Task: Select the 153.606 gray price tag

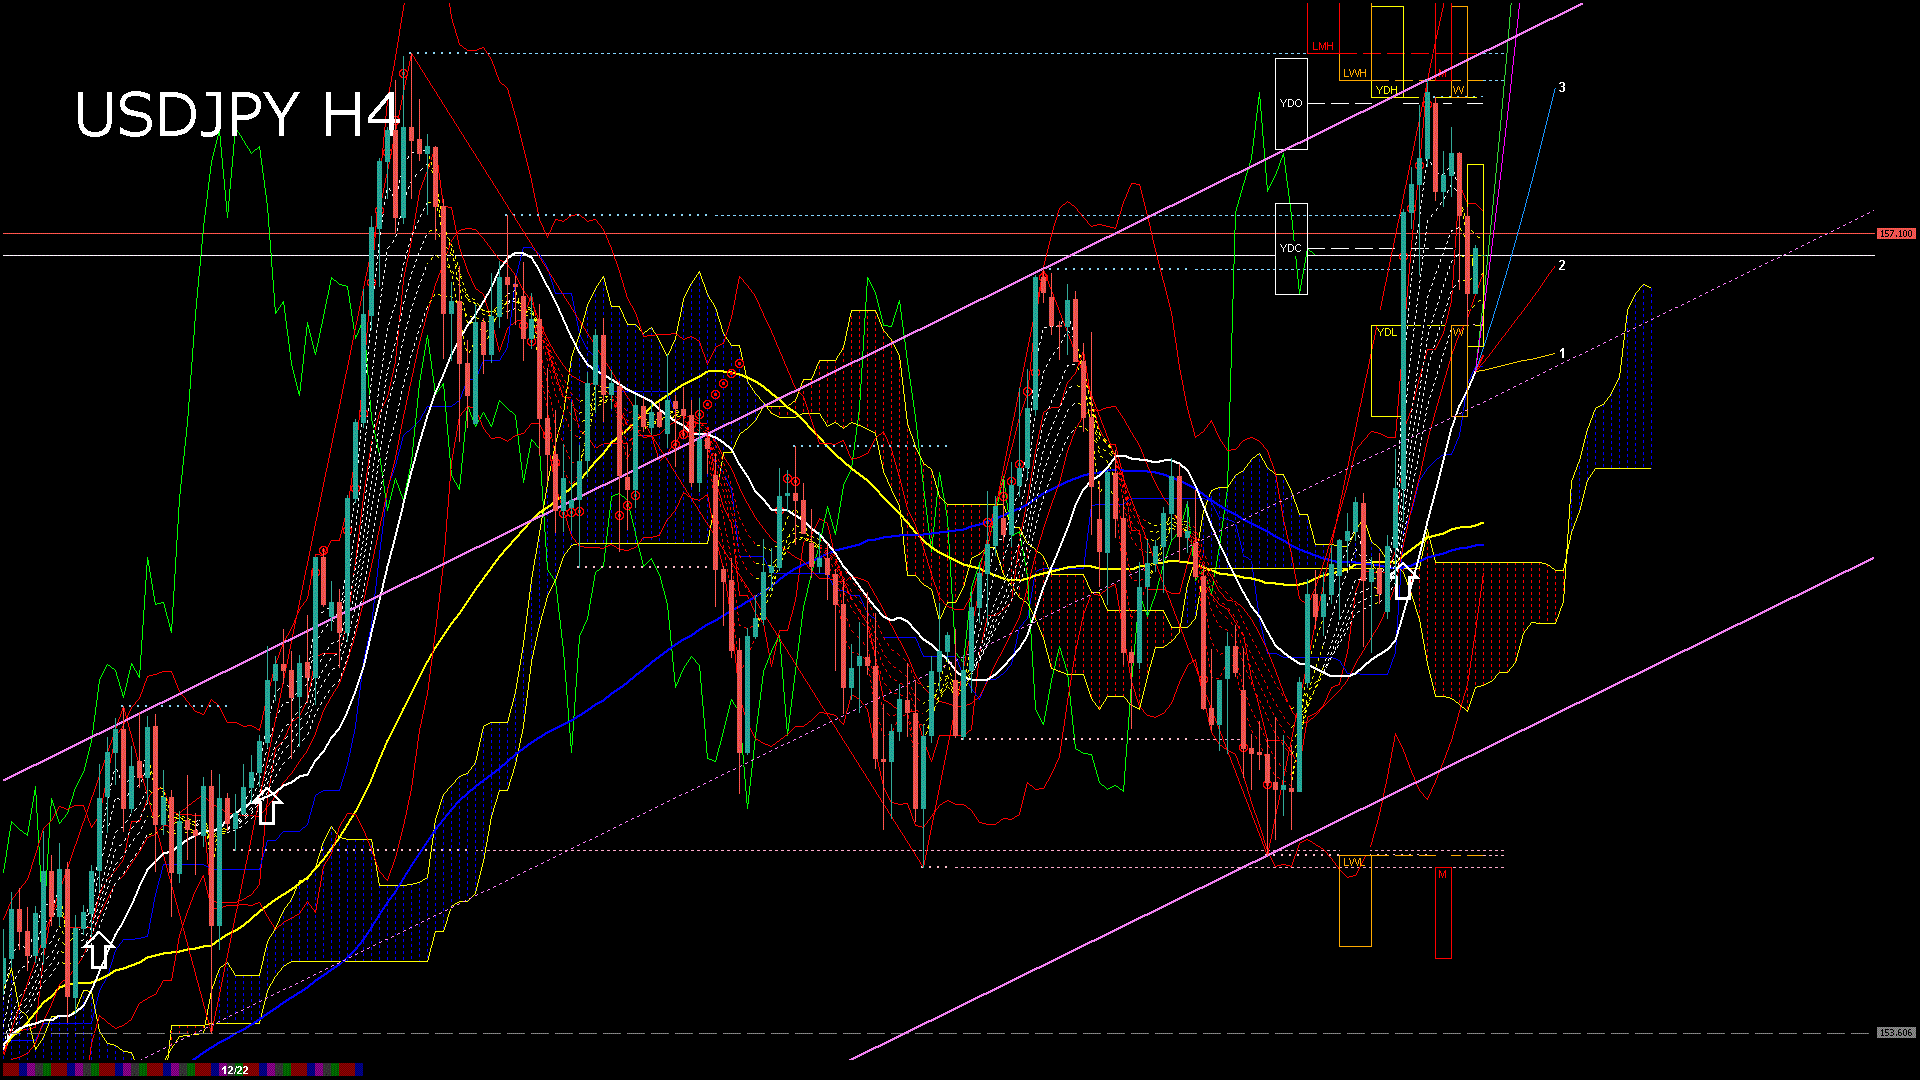Action: point(1895,1033)
